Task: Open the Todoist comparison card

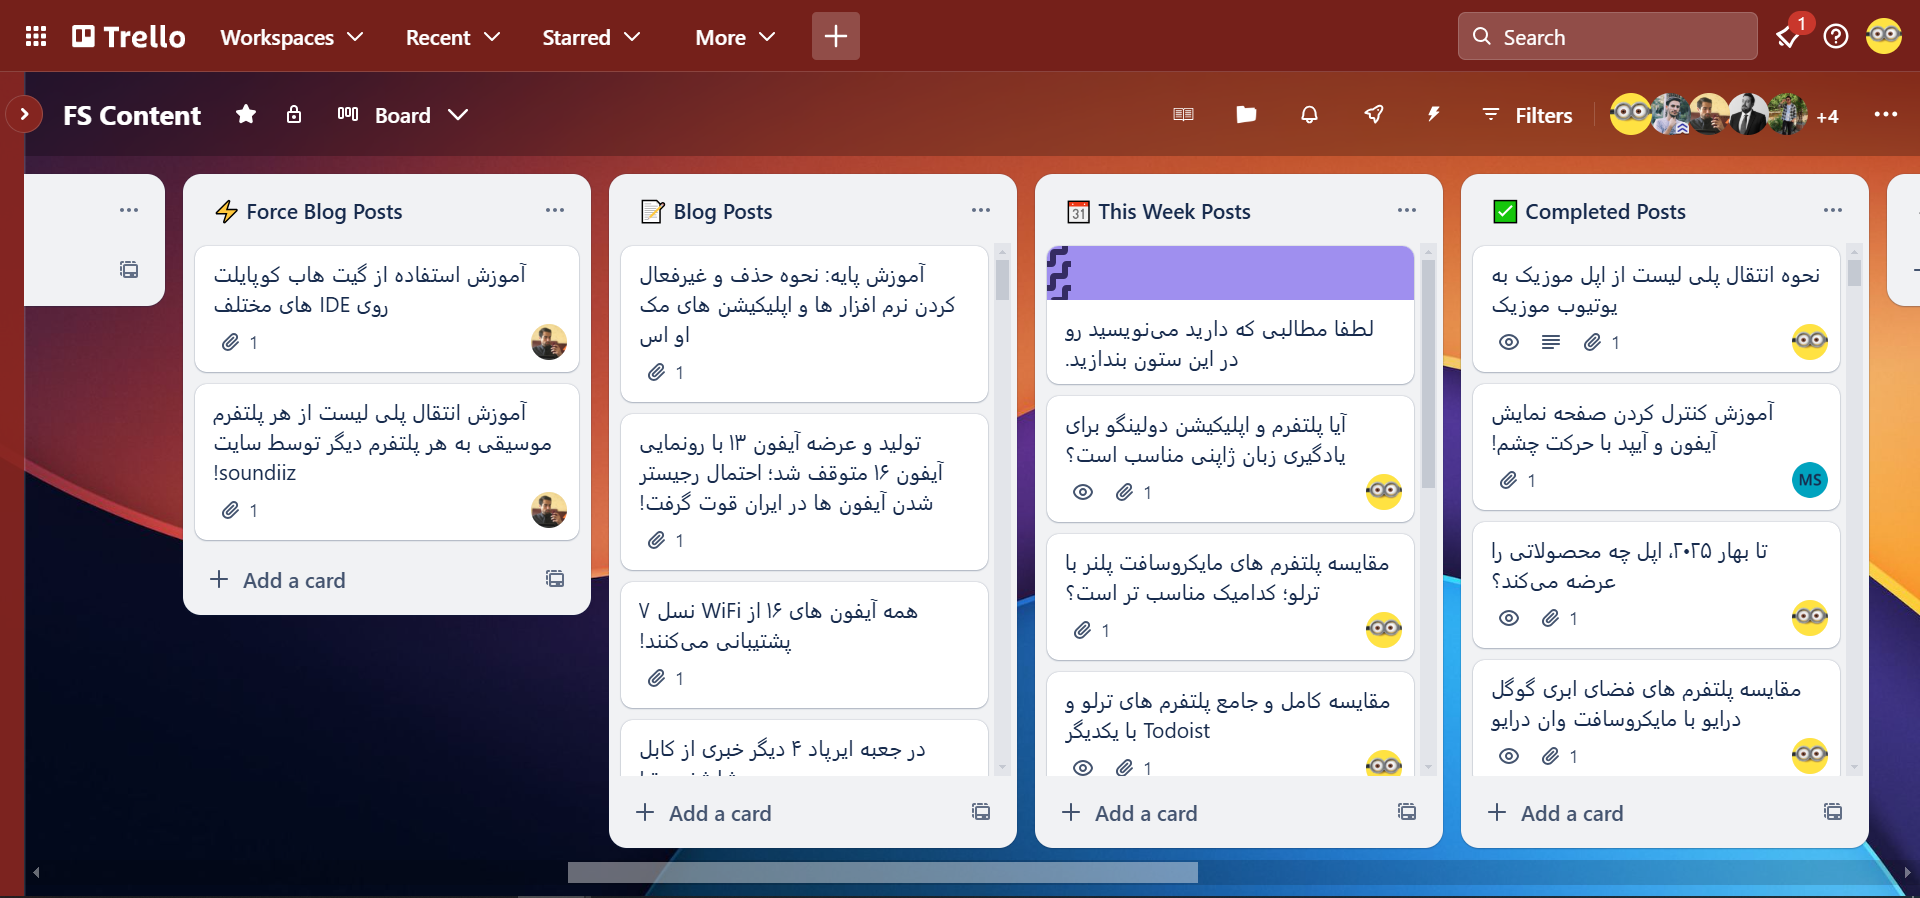Action: point(1230,724)
